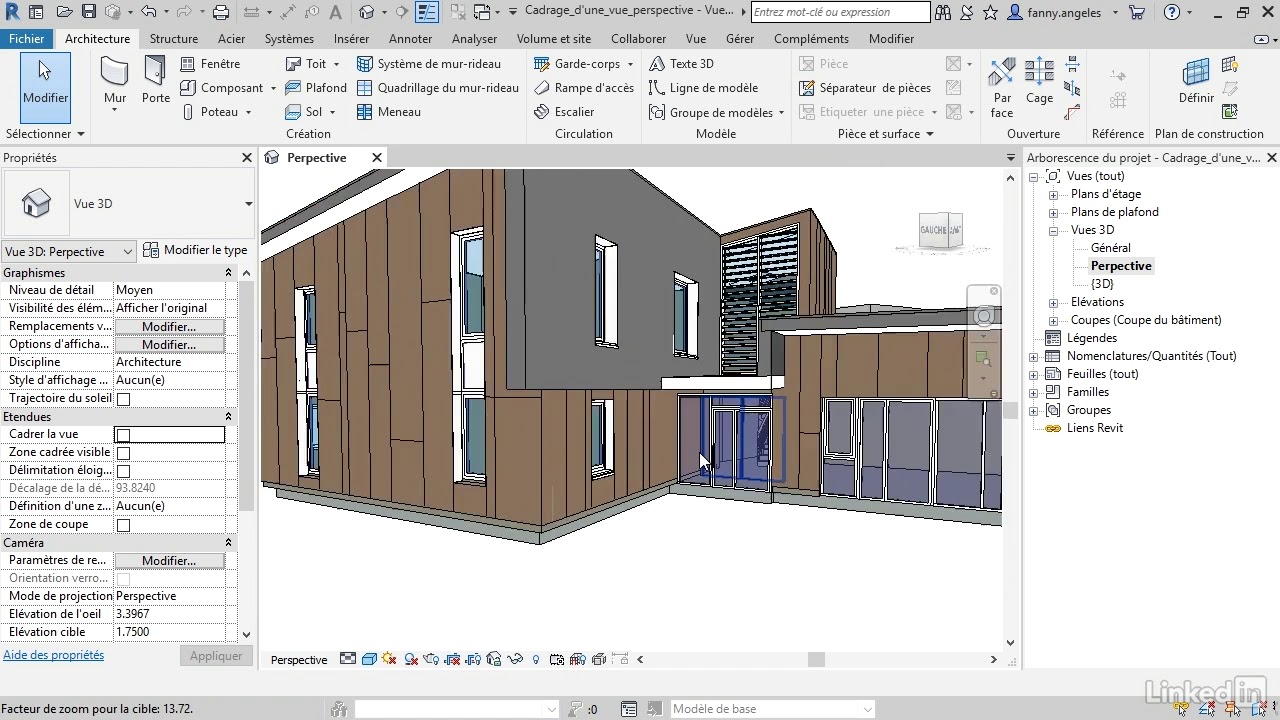Expand the Plans d'étage tree node
This screenshot has height=720, width=1280.
[1053, 194]
